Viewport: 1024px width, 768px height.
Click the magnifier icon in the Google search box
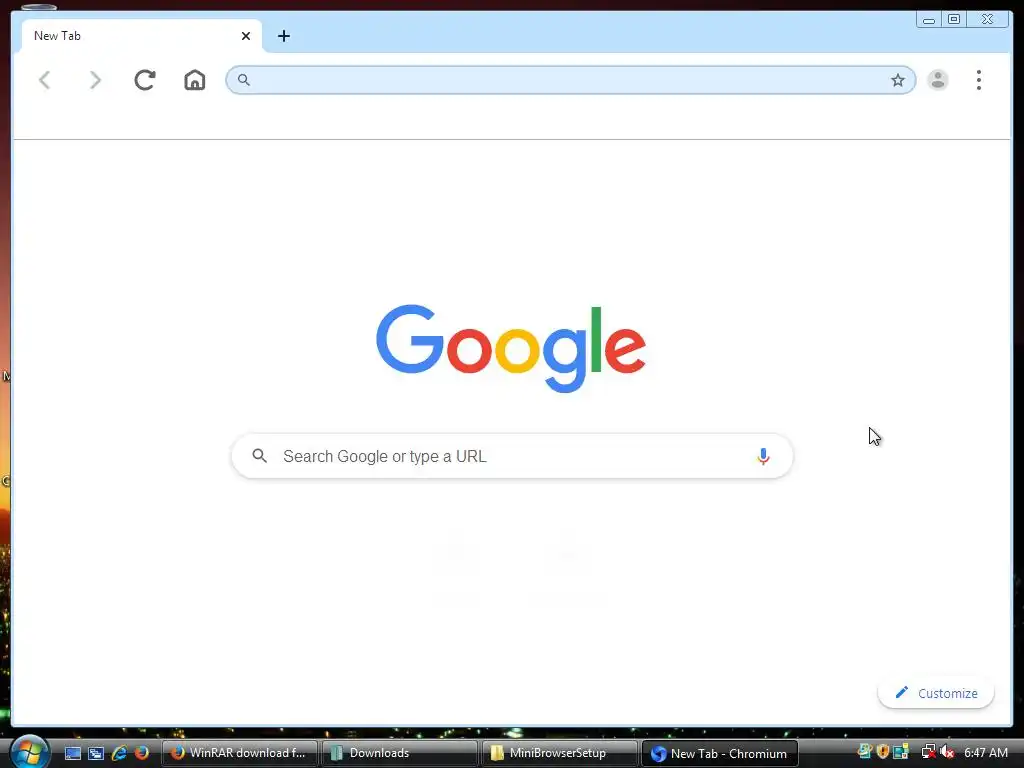click(259, 456)
